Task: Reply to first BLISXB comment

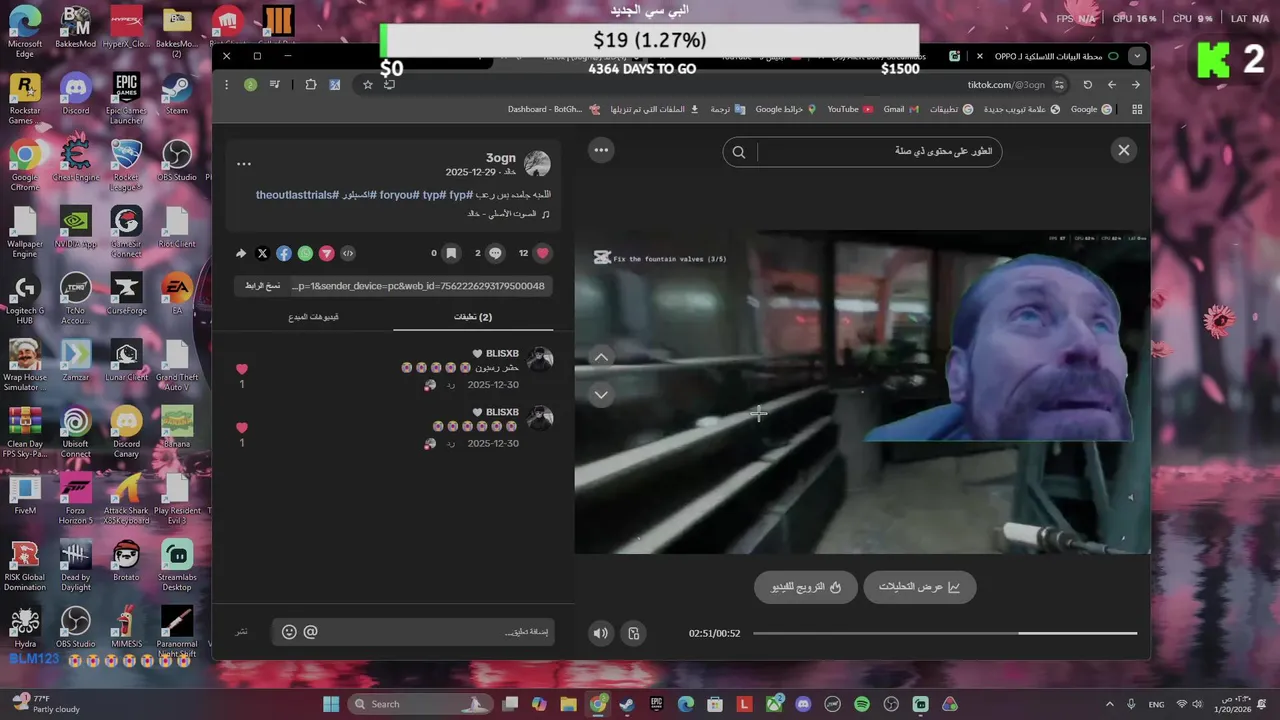Action: [451, 385]
